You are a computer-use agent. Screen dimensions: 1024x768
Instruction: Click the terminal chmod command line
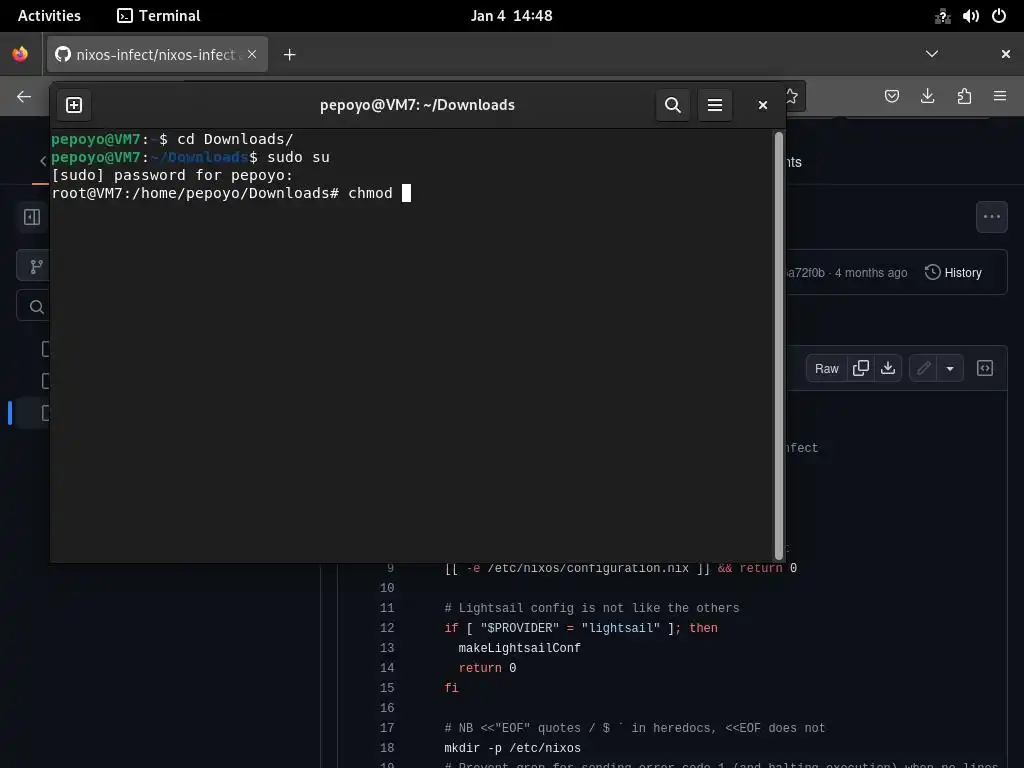tap(231, 193)
